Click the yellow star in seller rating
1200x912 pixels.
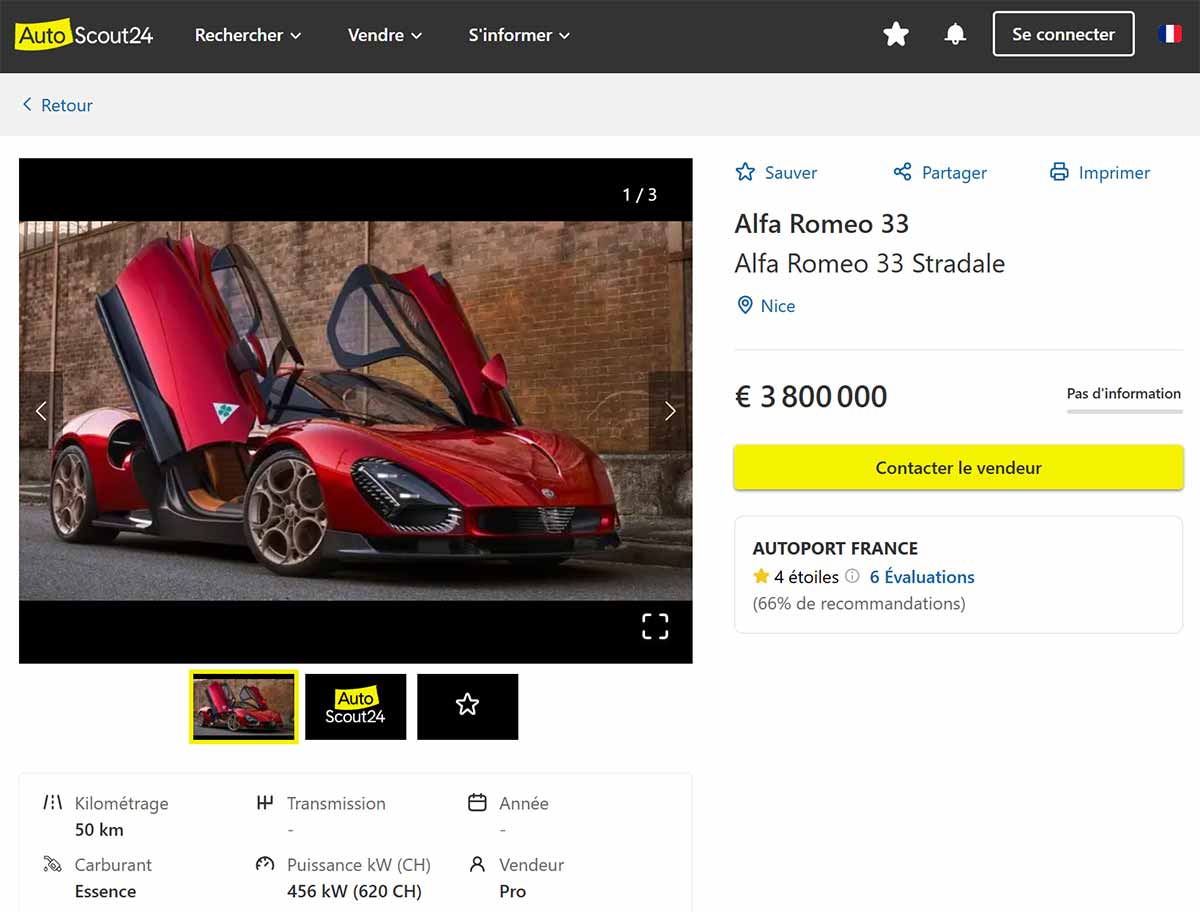click(761, 576)
